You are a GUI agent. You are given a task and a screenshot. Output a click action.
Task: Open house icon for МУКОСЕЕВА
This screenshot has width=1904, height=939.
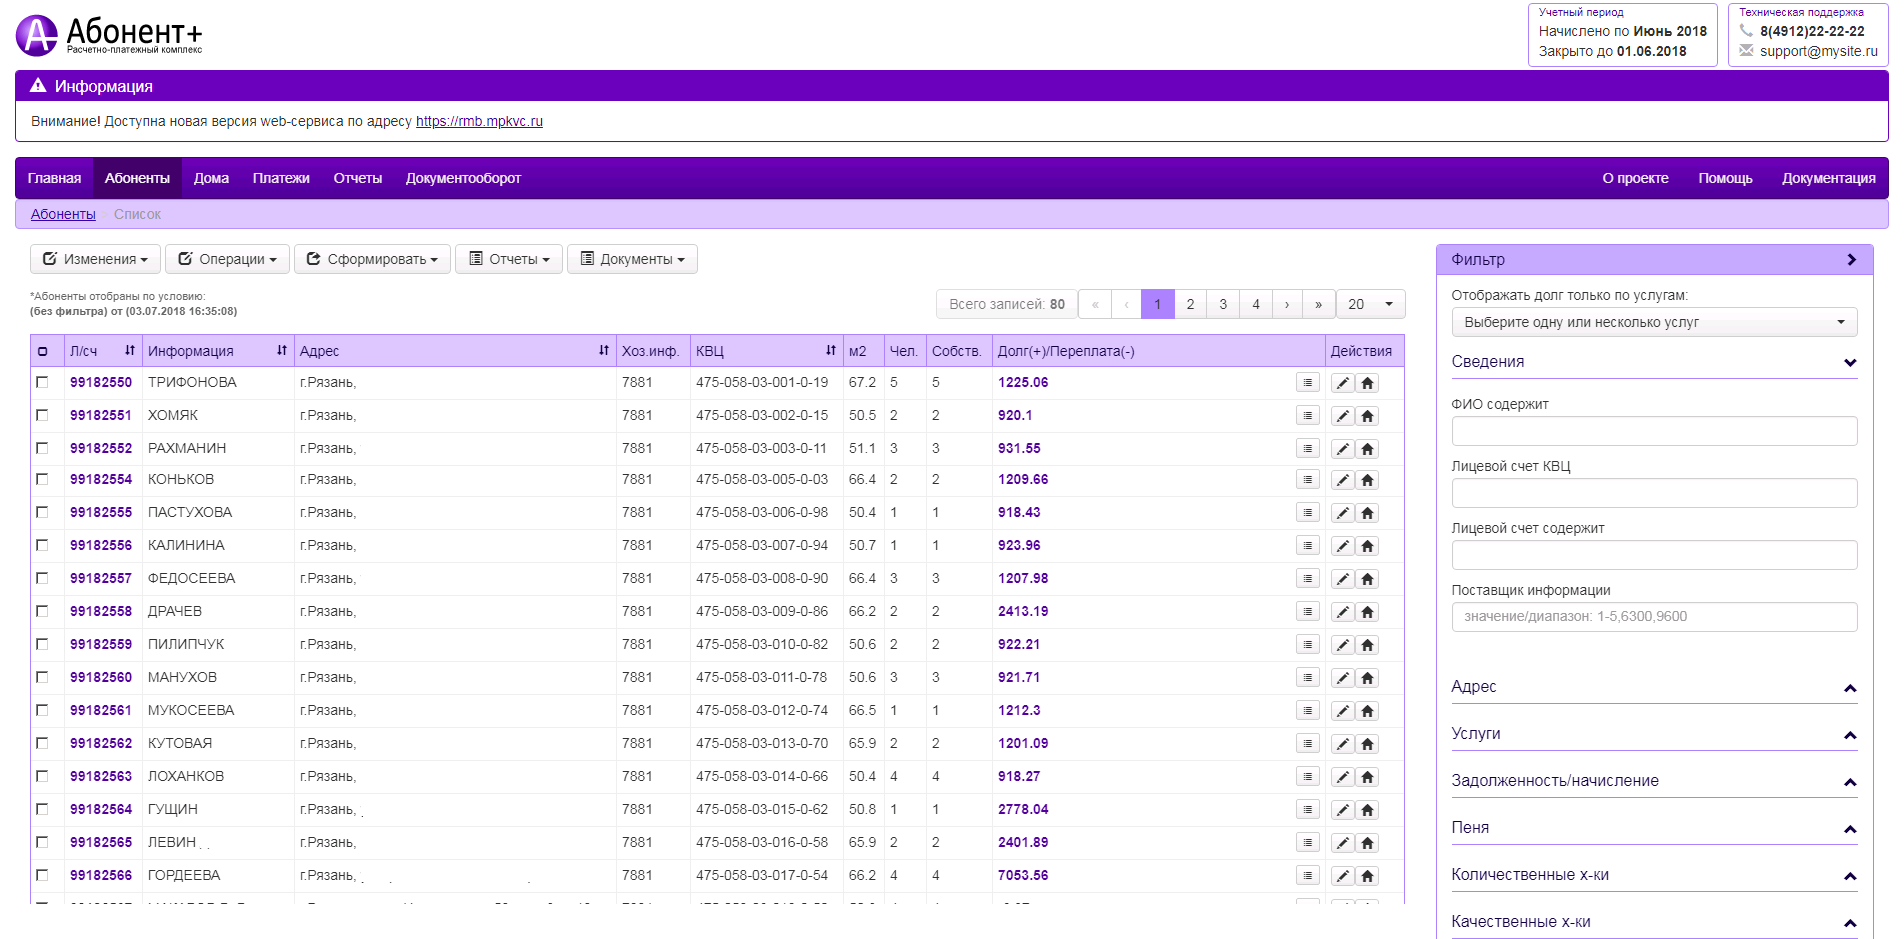pyautogui.click(x=1367, y=711)
